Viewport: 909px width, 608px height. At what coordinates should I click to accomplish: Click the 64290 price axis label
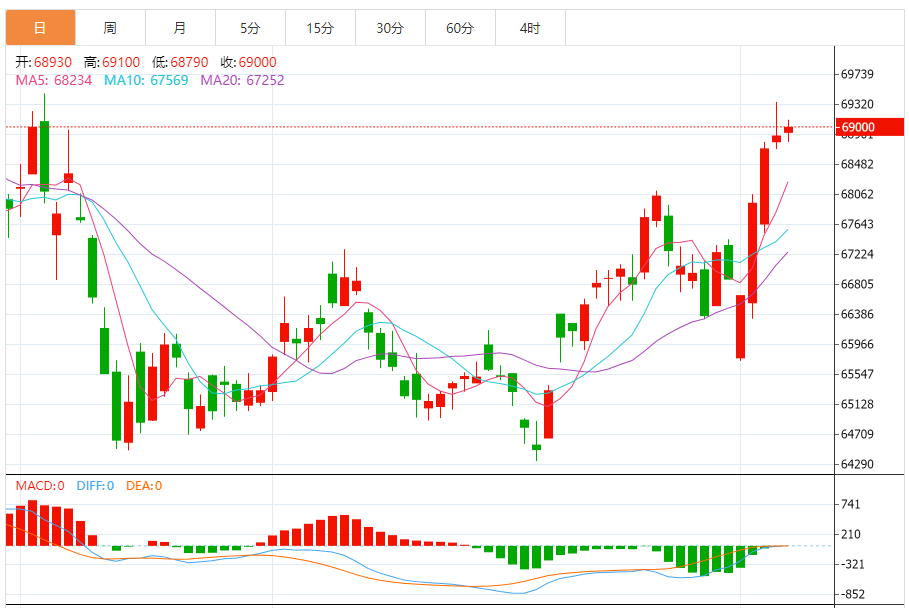pyautogui.click(x=857, y=464)
